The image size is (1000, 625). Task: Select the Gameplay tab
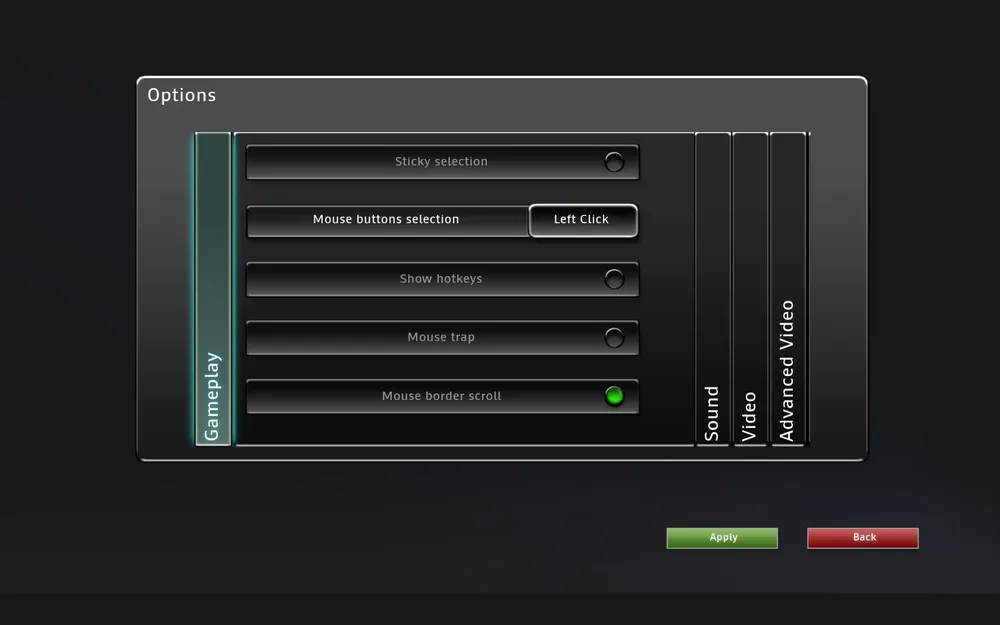213,289
